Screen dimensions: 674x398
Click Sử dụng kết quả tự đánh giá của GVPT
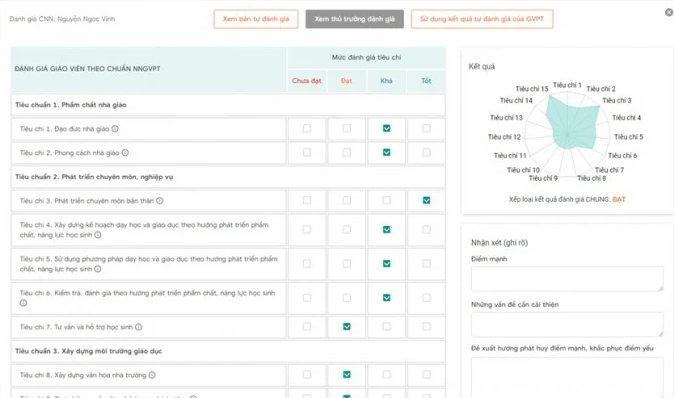pyautogui.click(x=482, y=19)
